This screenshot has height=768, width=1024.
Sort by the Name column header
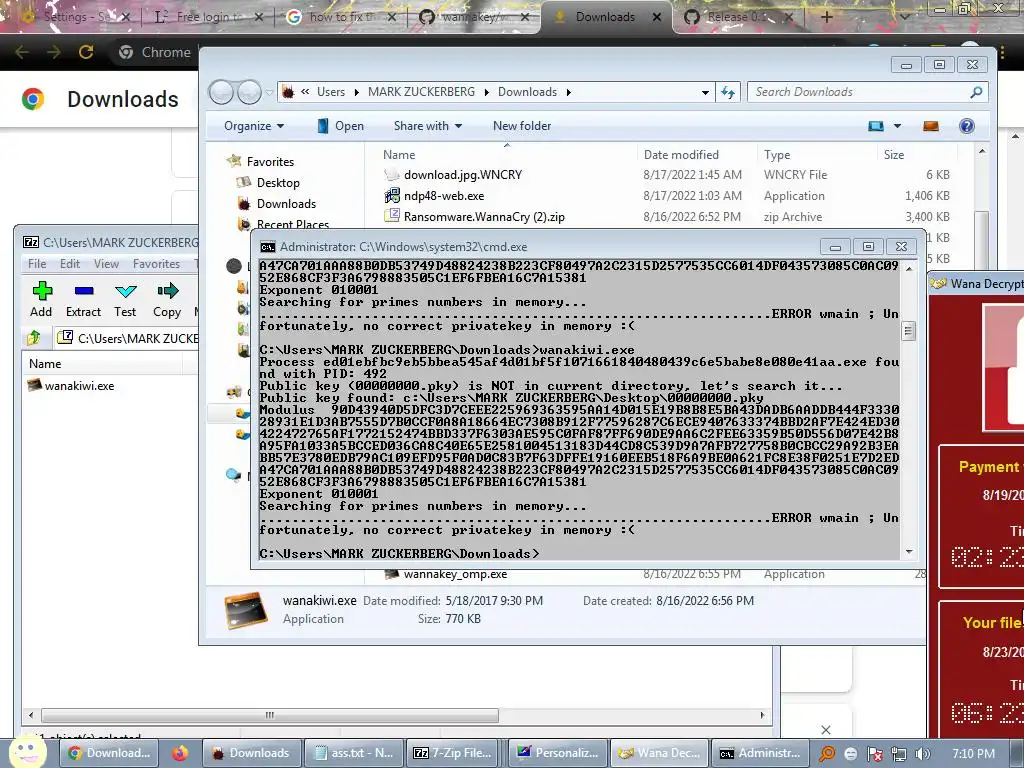tap(399, 155)
